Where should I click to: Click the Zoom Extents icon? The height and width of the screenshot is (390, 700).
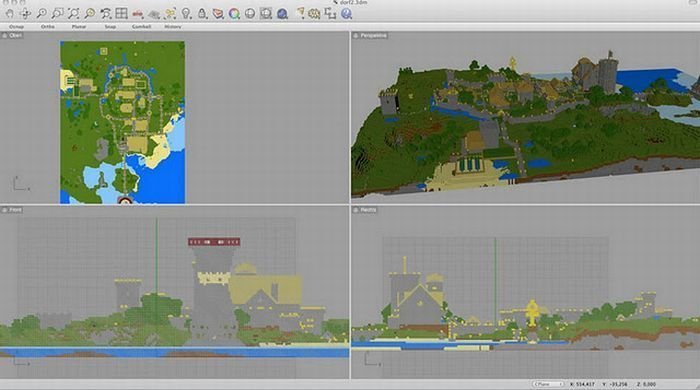(74, 14)
